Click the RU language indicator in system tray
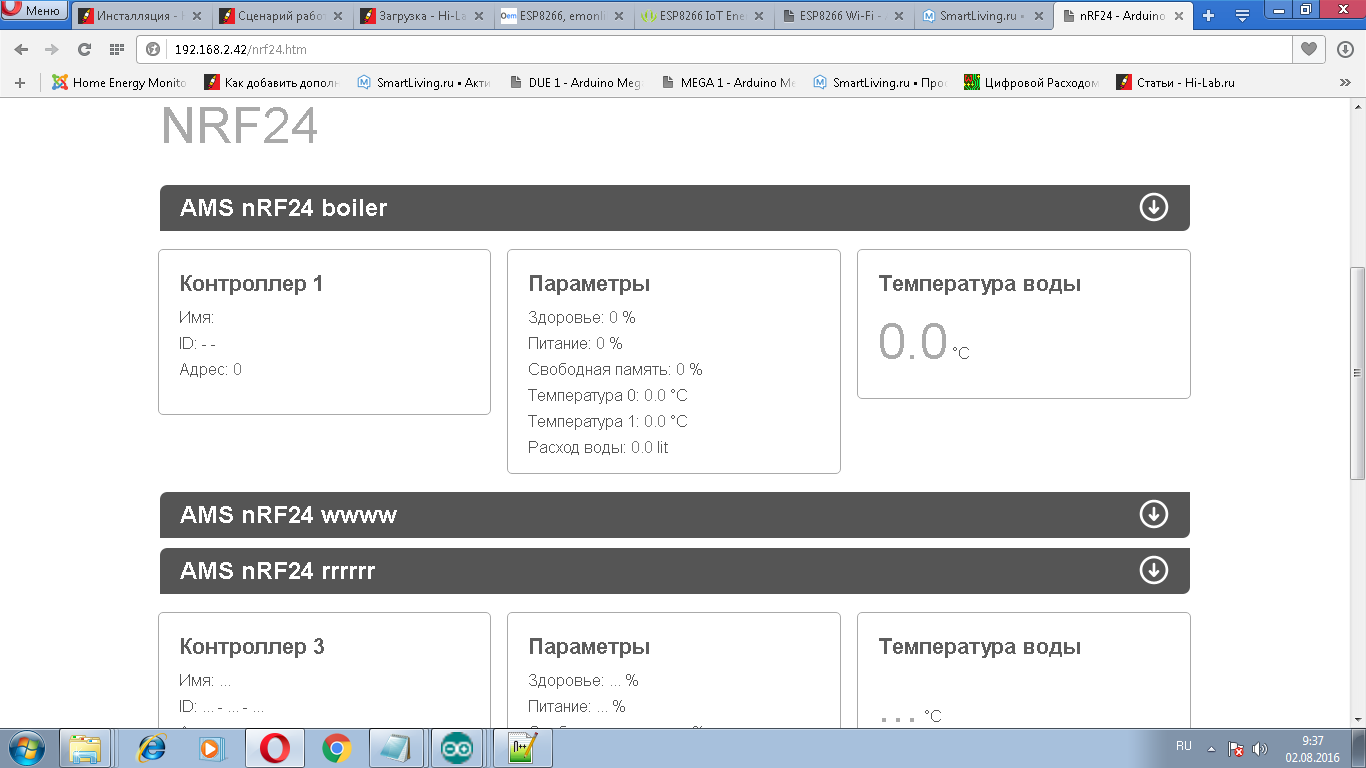 (x=1182, y=745)
